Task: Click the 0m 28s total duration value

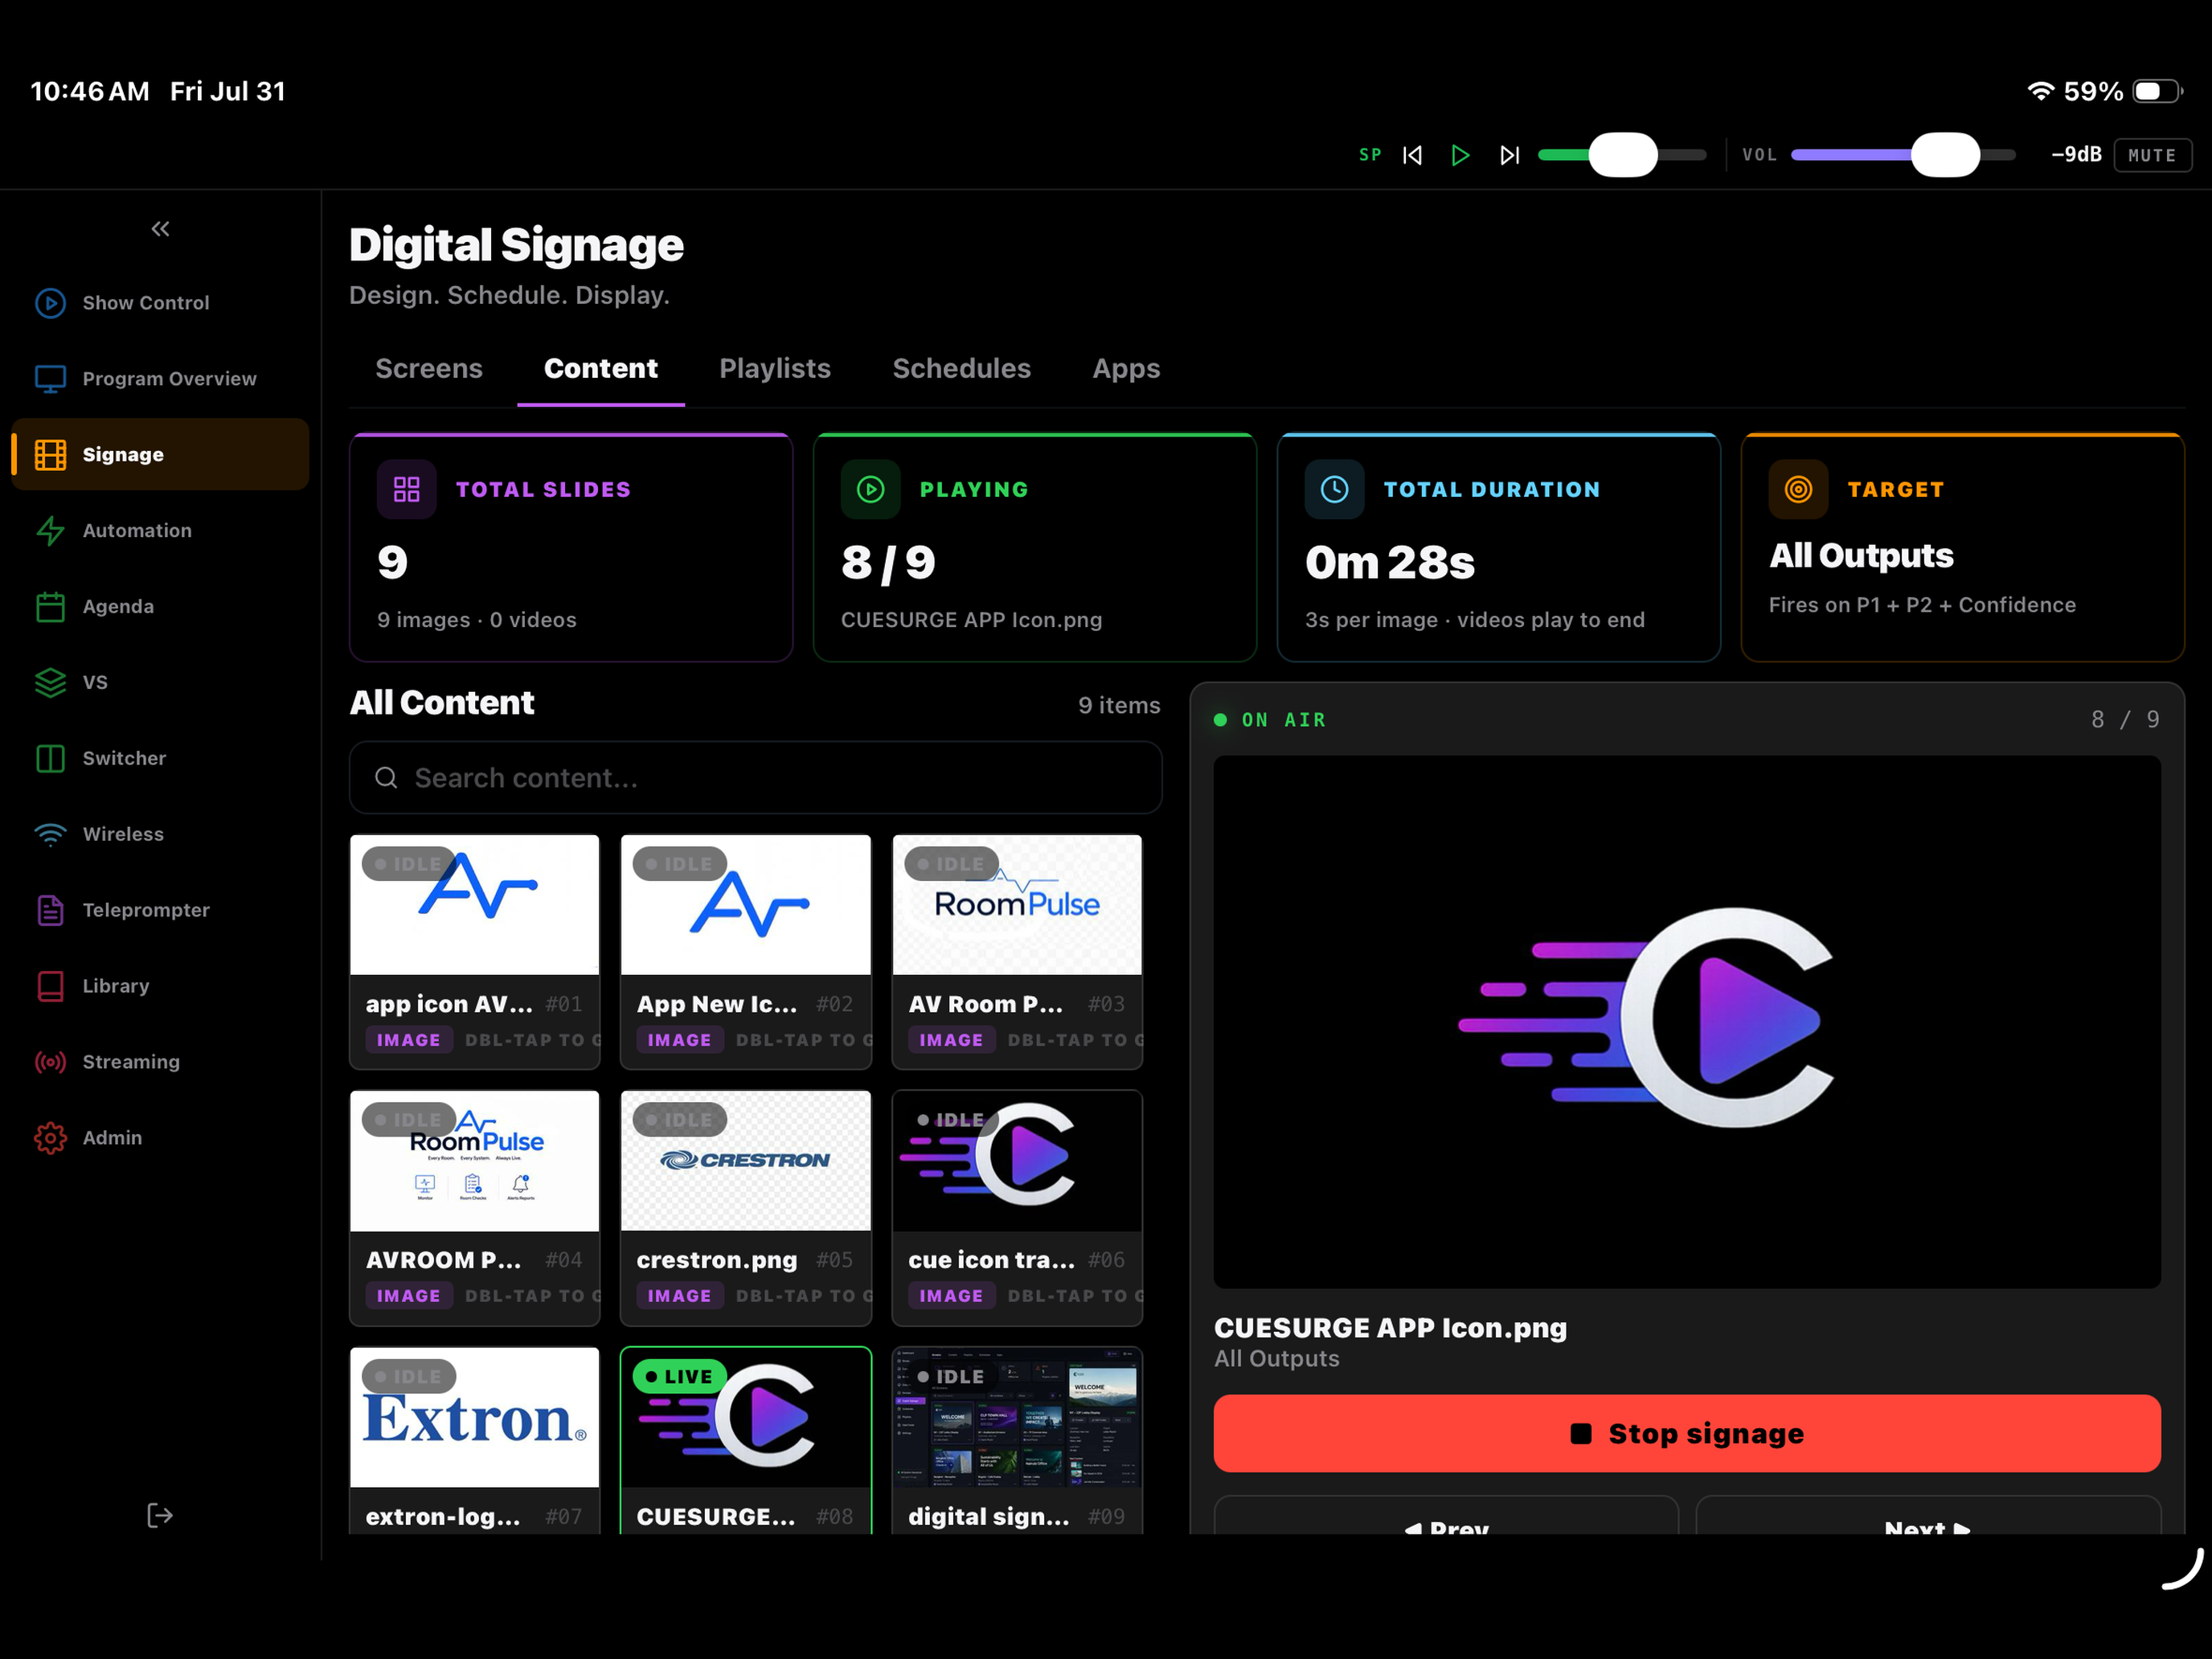Action: (x=1390, y=563)
